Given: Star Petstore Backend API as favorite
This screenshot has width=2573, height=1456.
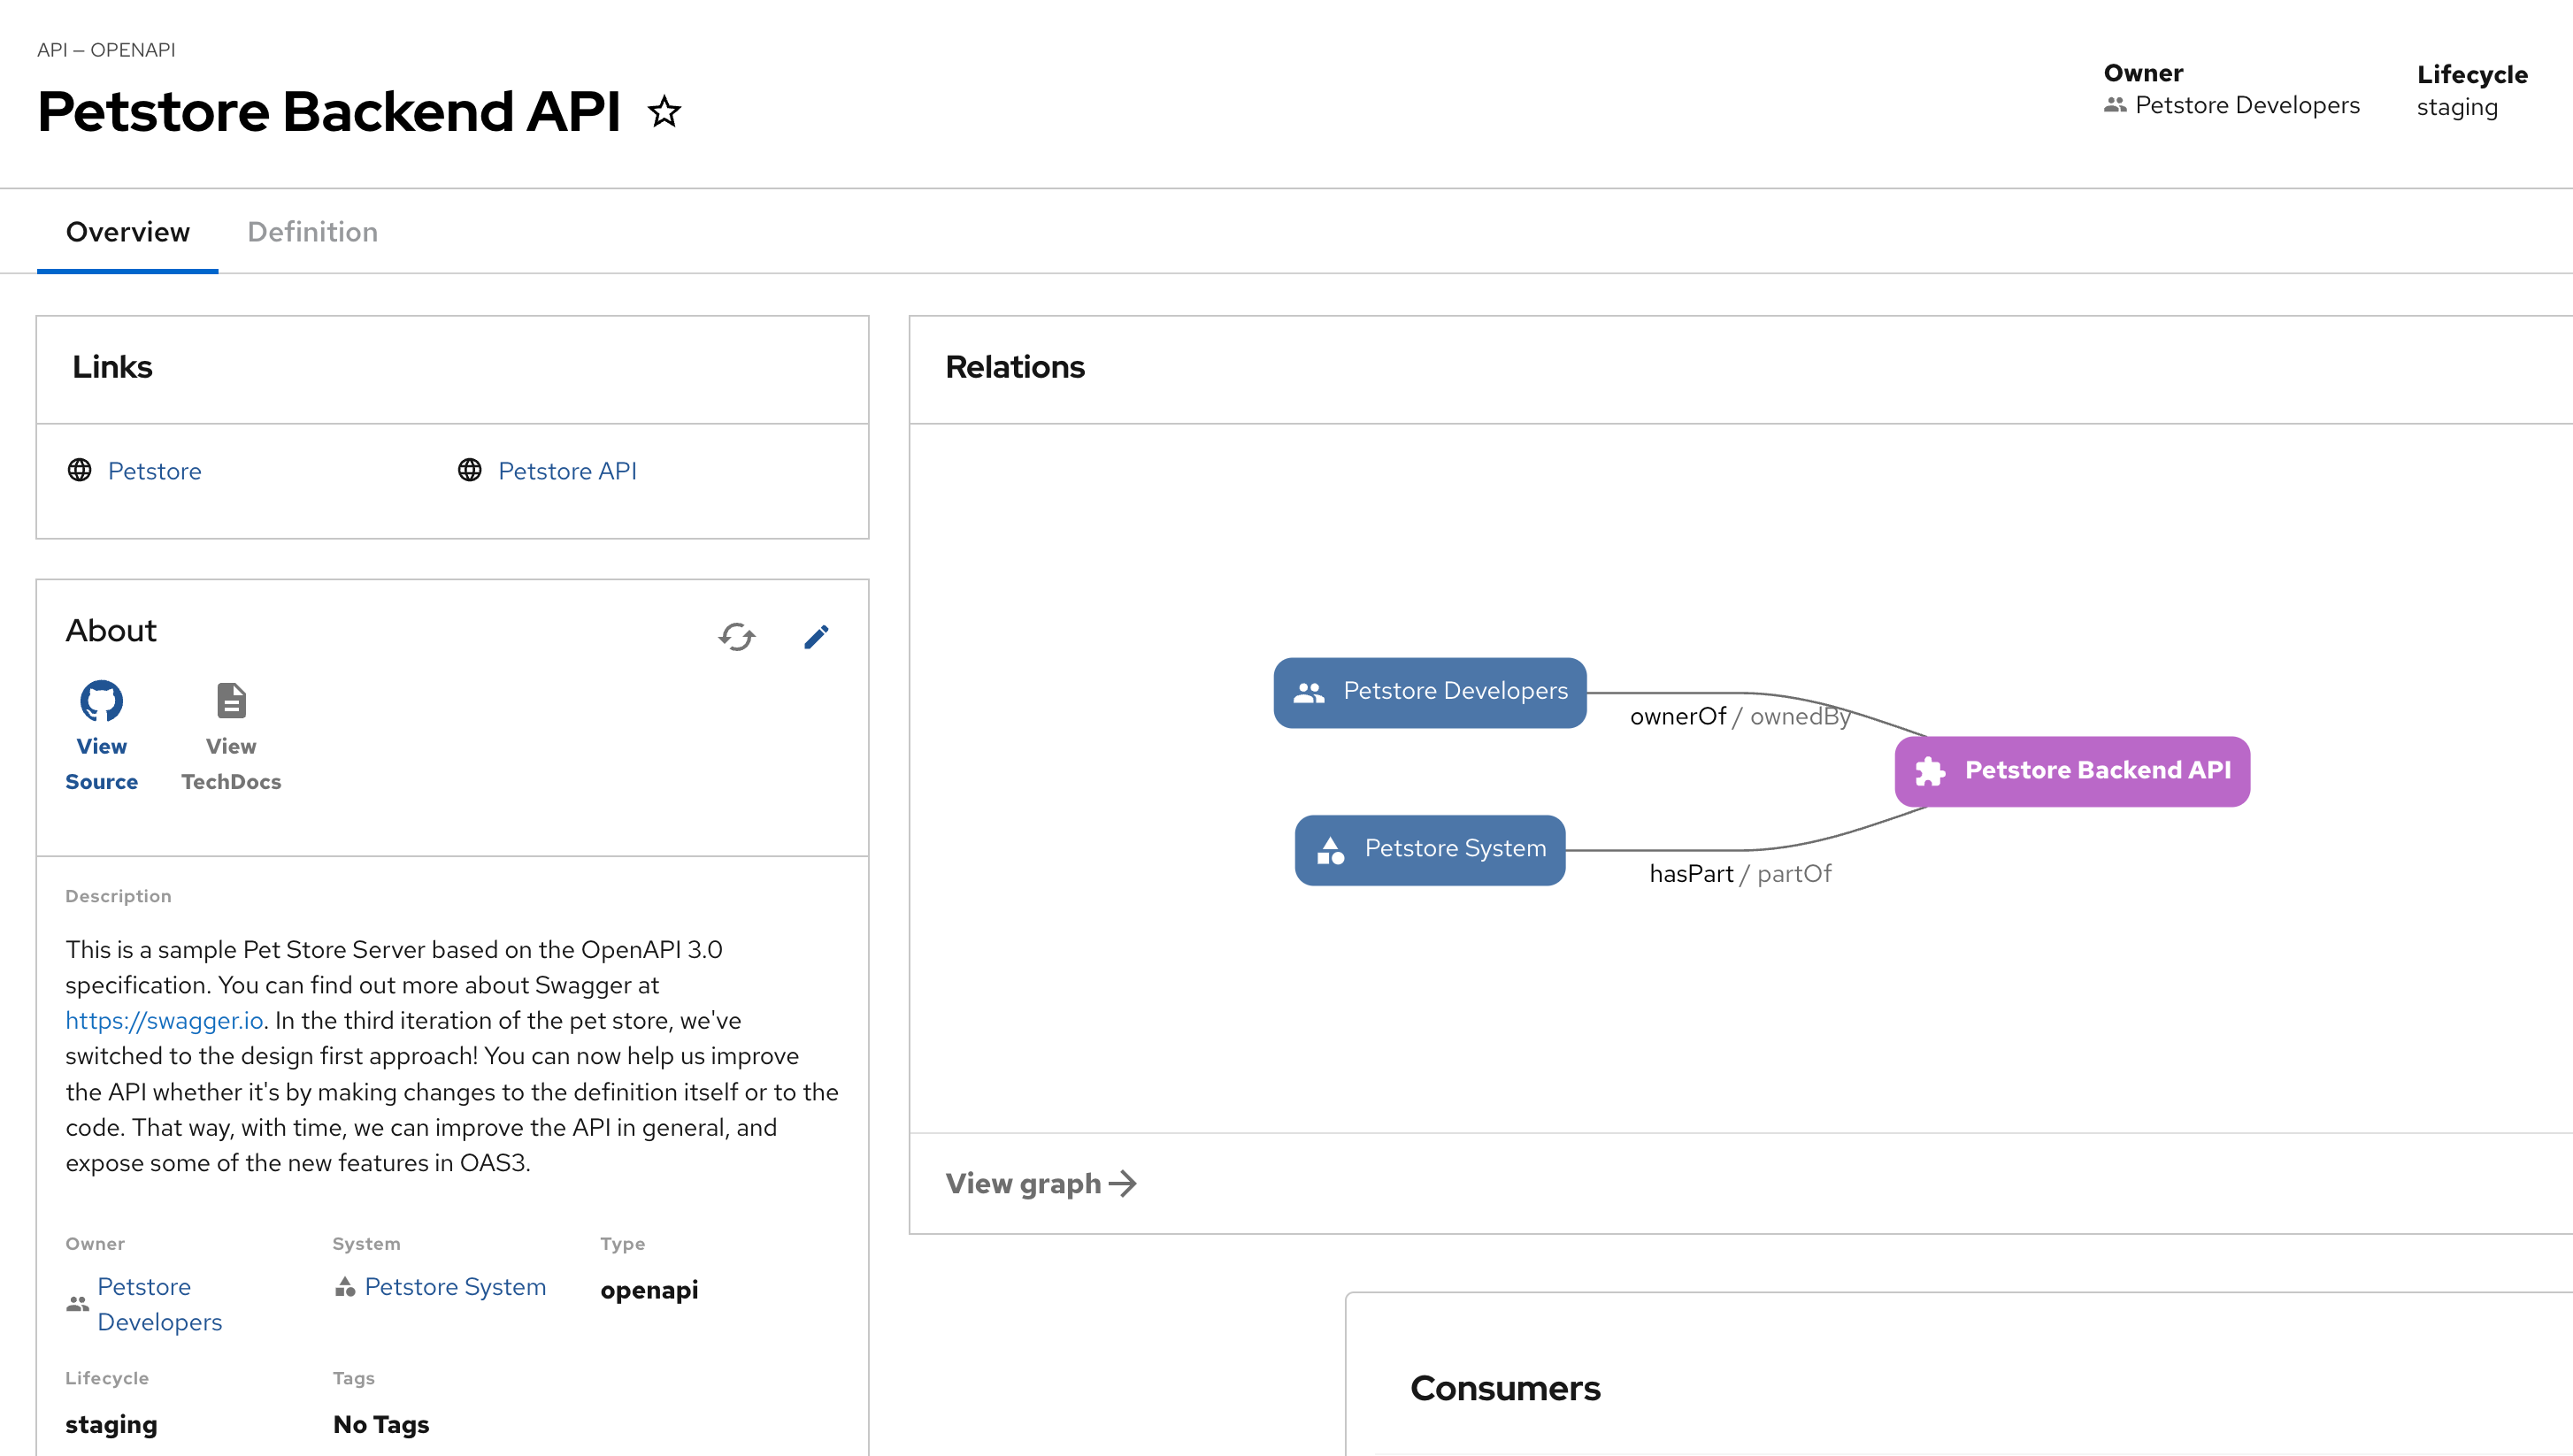Looking at the screenshot, I should [664, 111].
